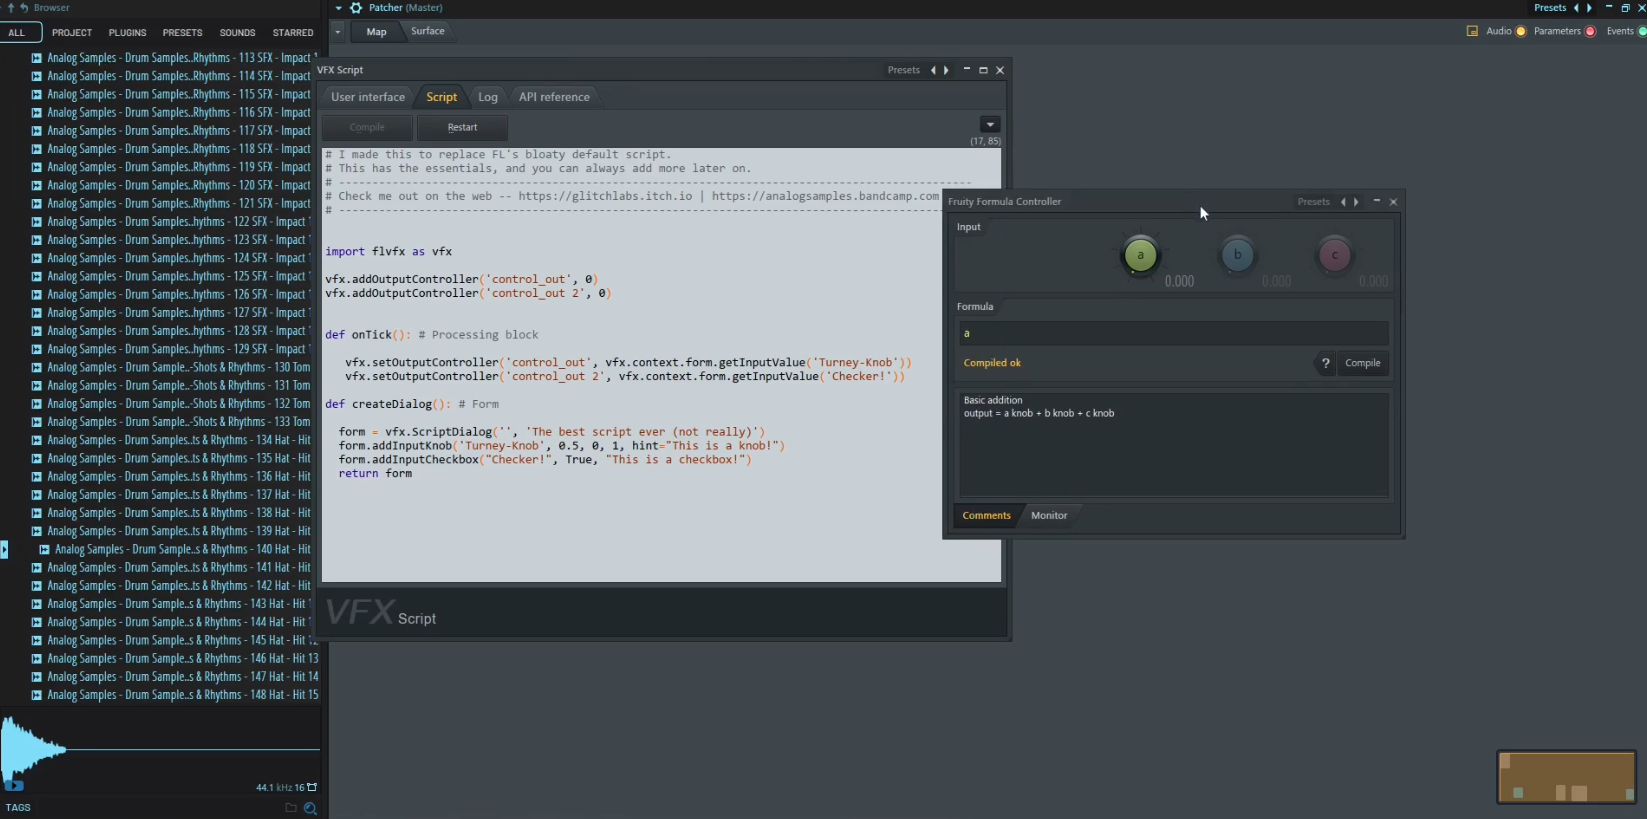Play the sample preview in browser
The image size is (1647, 819).
14,786
